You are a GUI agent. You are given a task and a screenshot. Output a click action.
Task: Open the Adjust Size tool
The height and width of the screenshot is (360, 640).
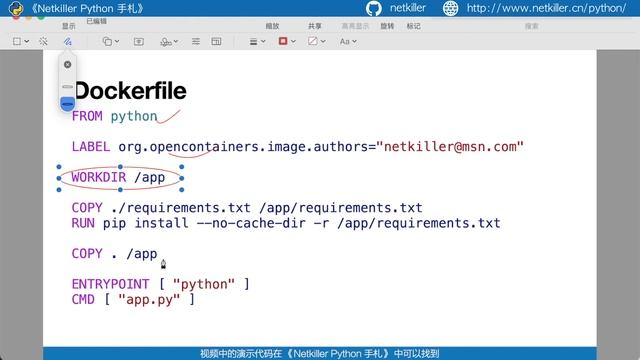[216, 41]
